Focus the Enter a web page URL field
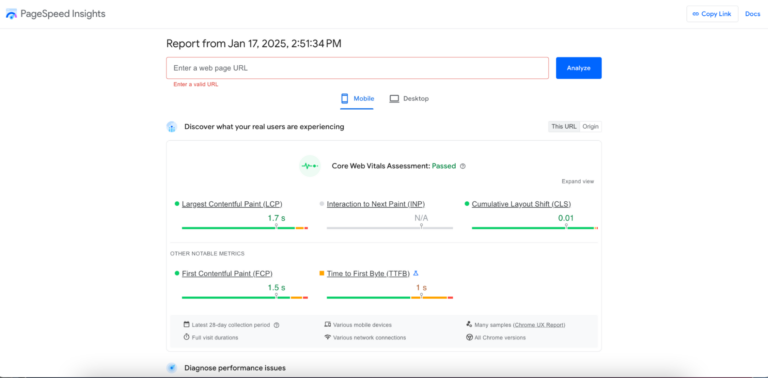 [358, 68]
